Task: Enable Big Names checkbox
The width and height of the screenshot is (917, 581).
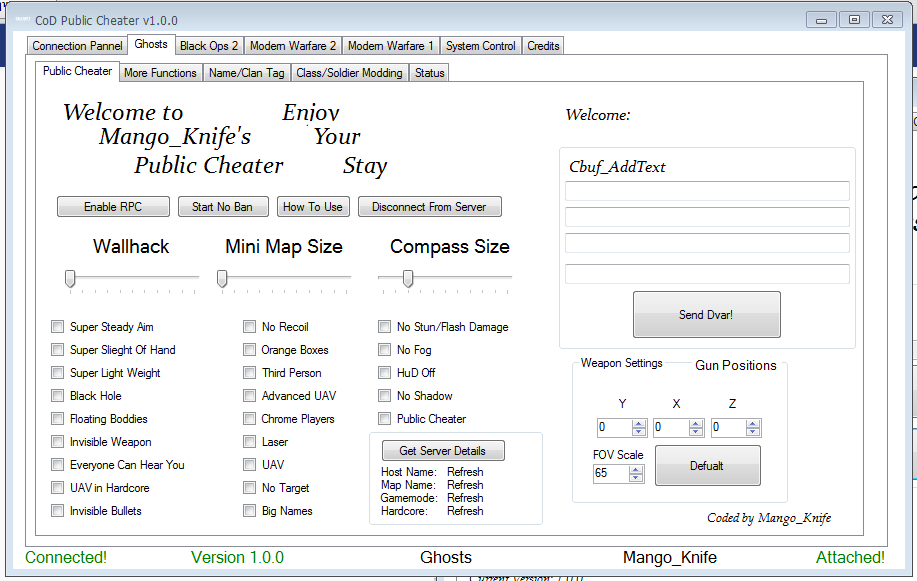Action: [250, 511]
